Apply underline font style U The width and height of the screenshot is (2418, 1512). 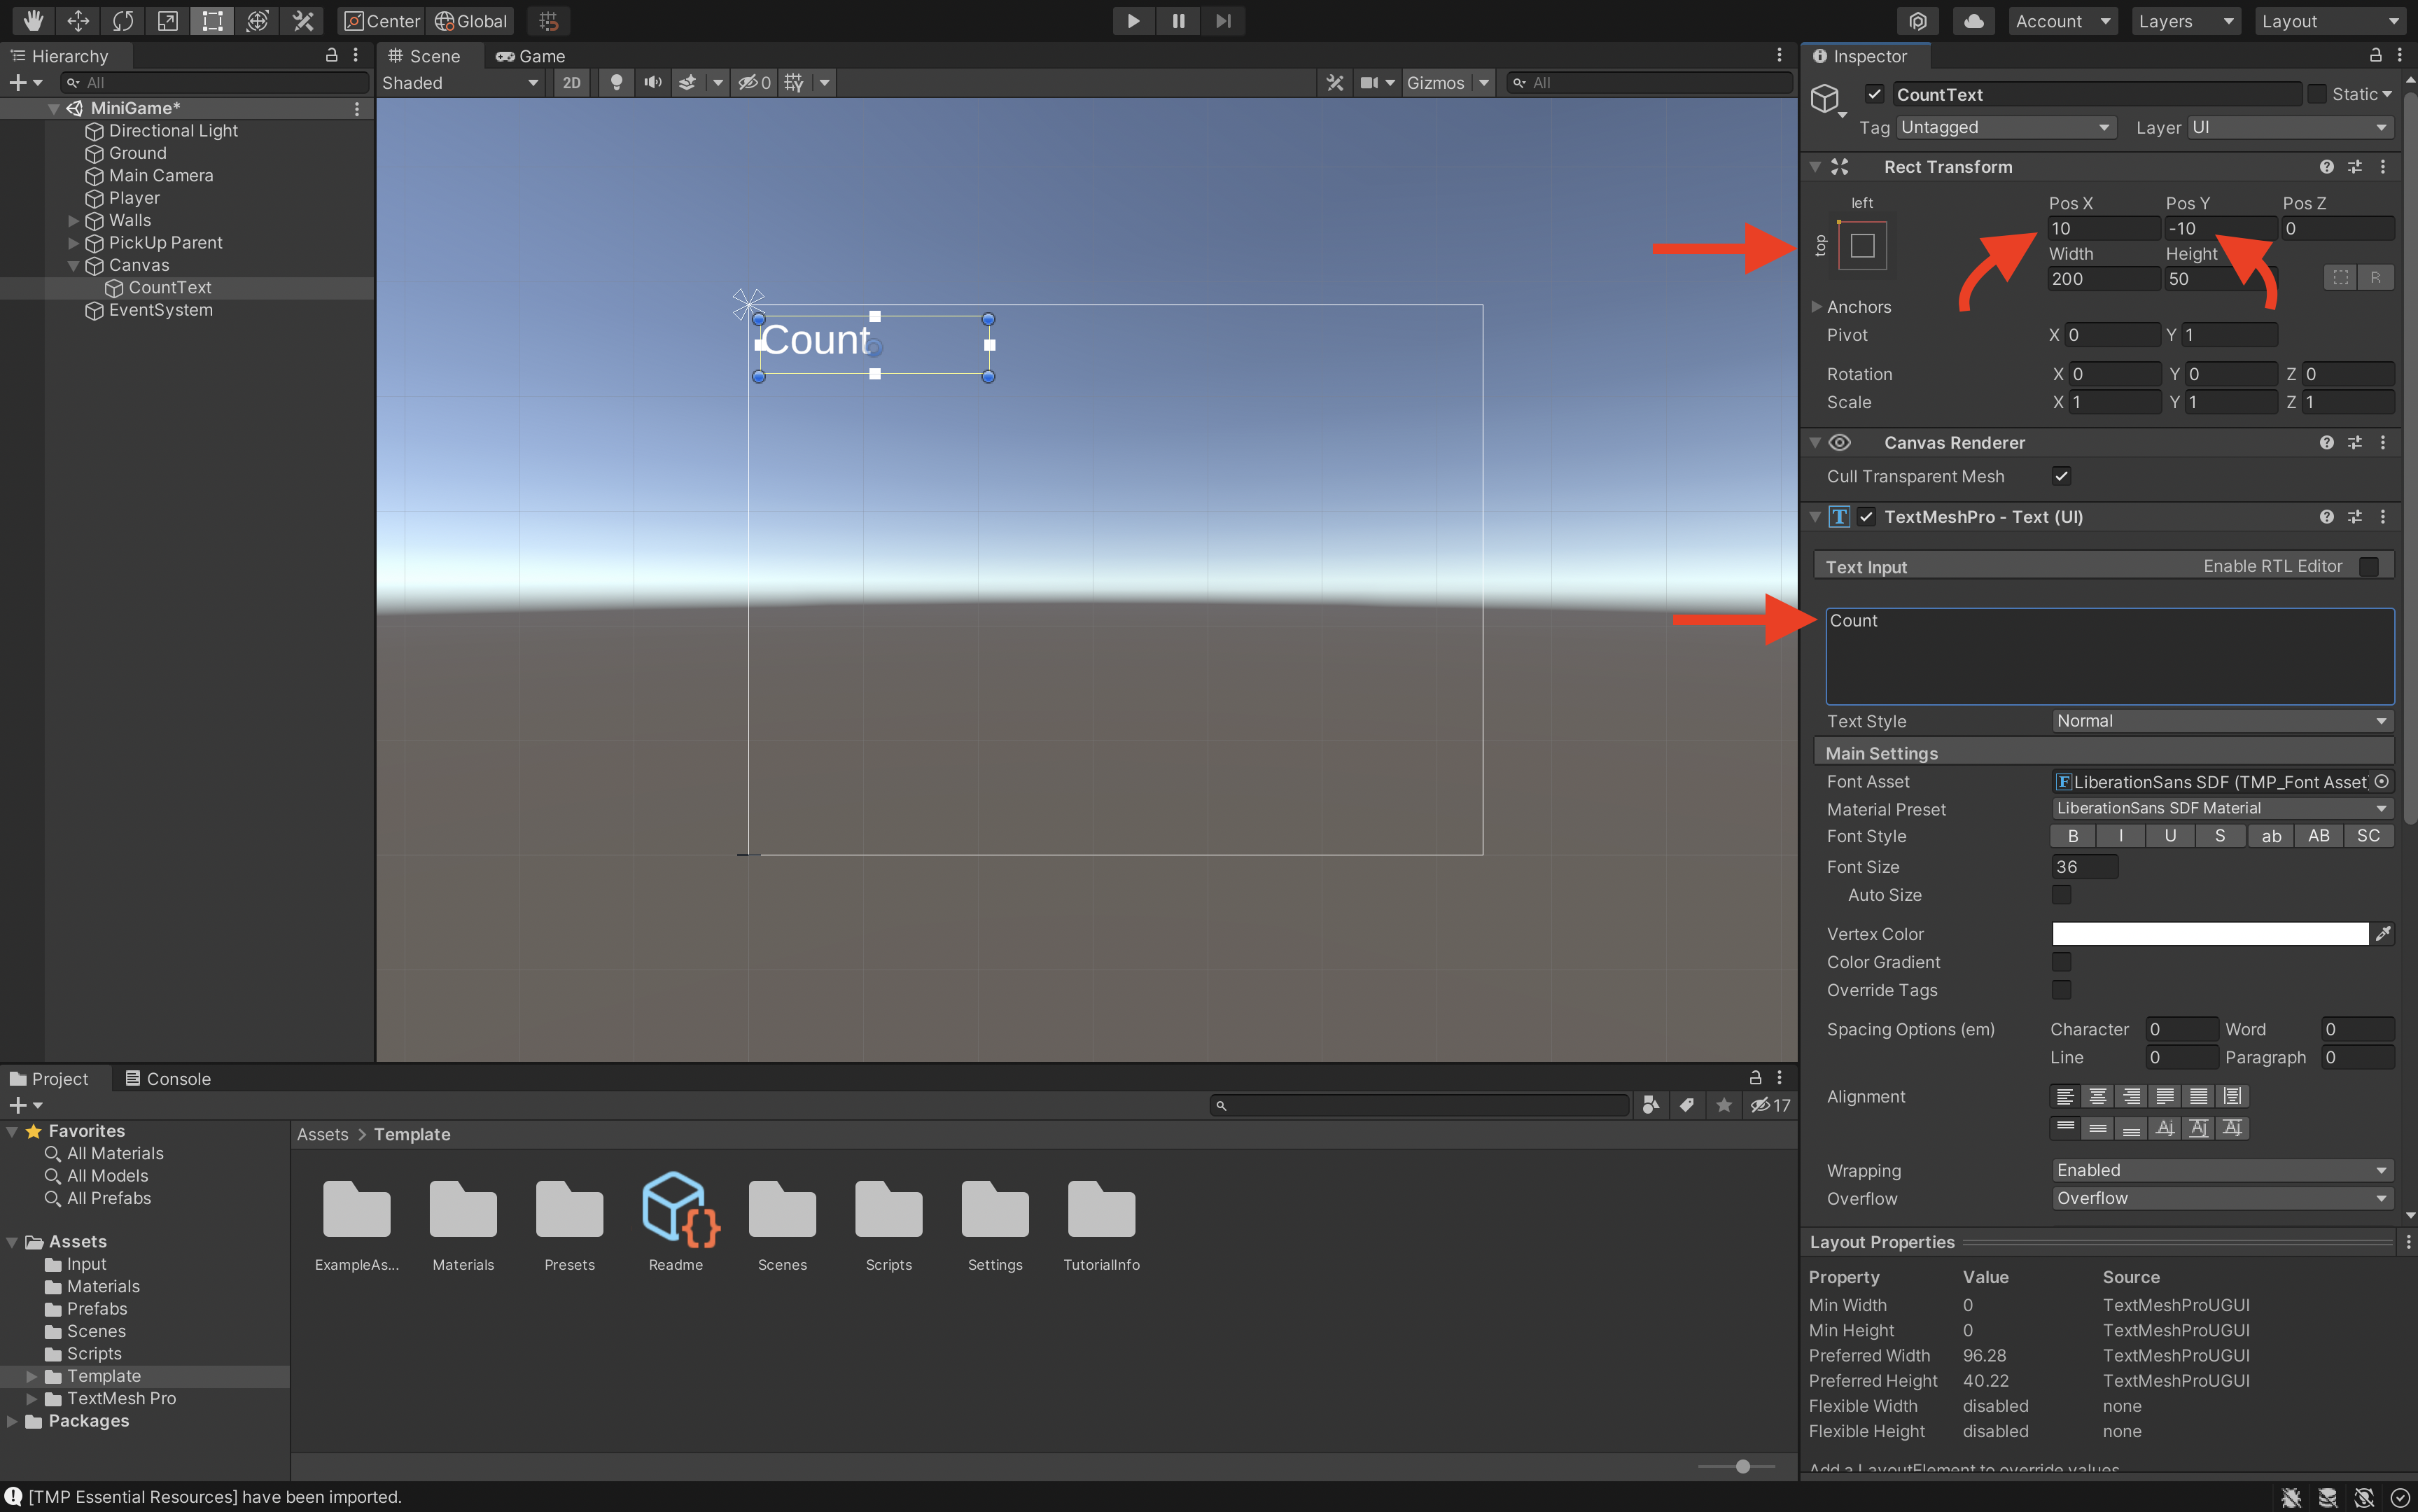pos(2170,835)
